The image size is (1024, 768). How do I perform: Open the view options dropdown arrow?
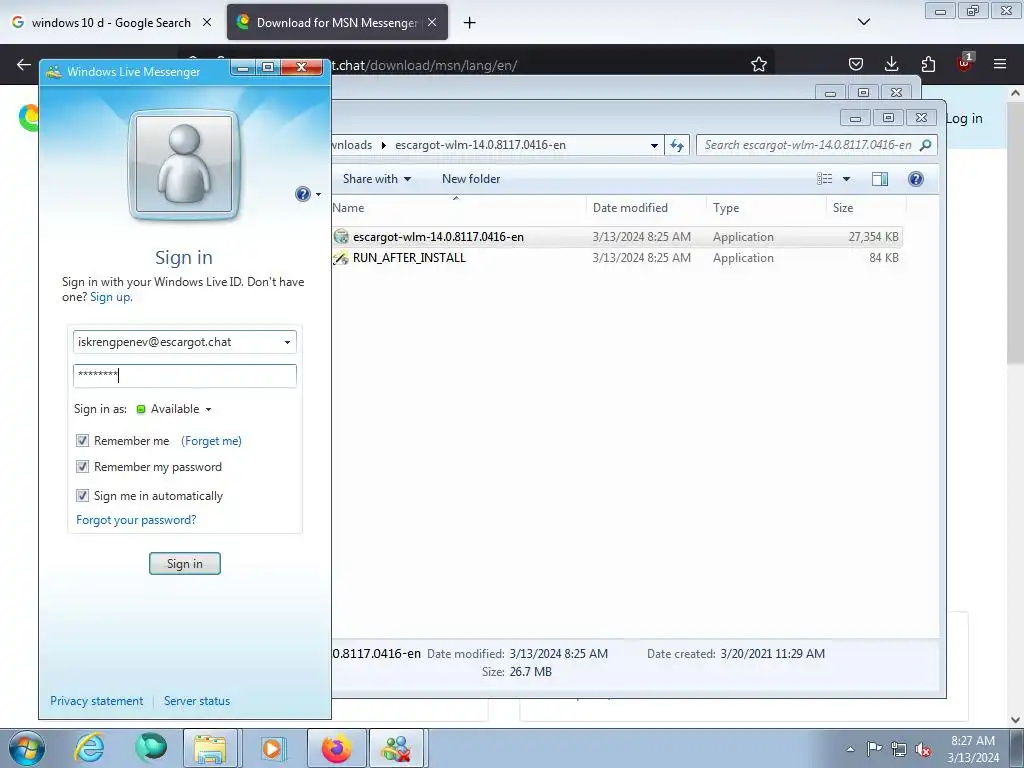pyautogui.click(x=846, y=179)
